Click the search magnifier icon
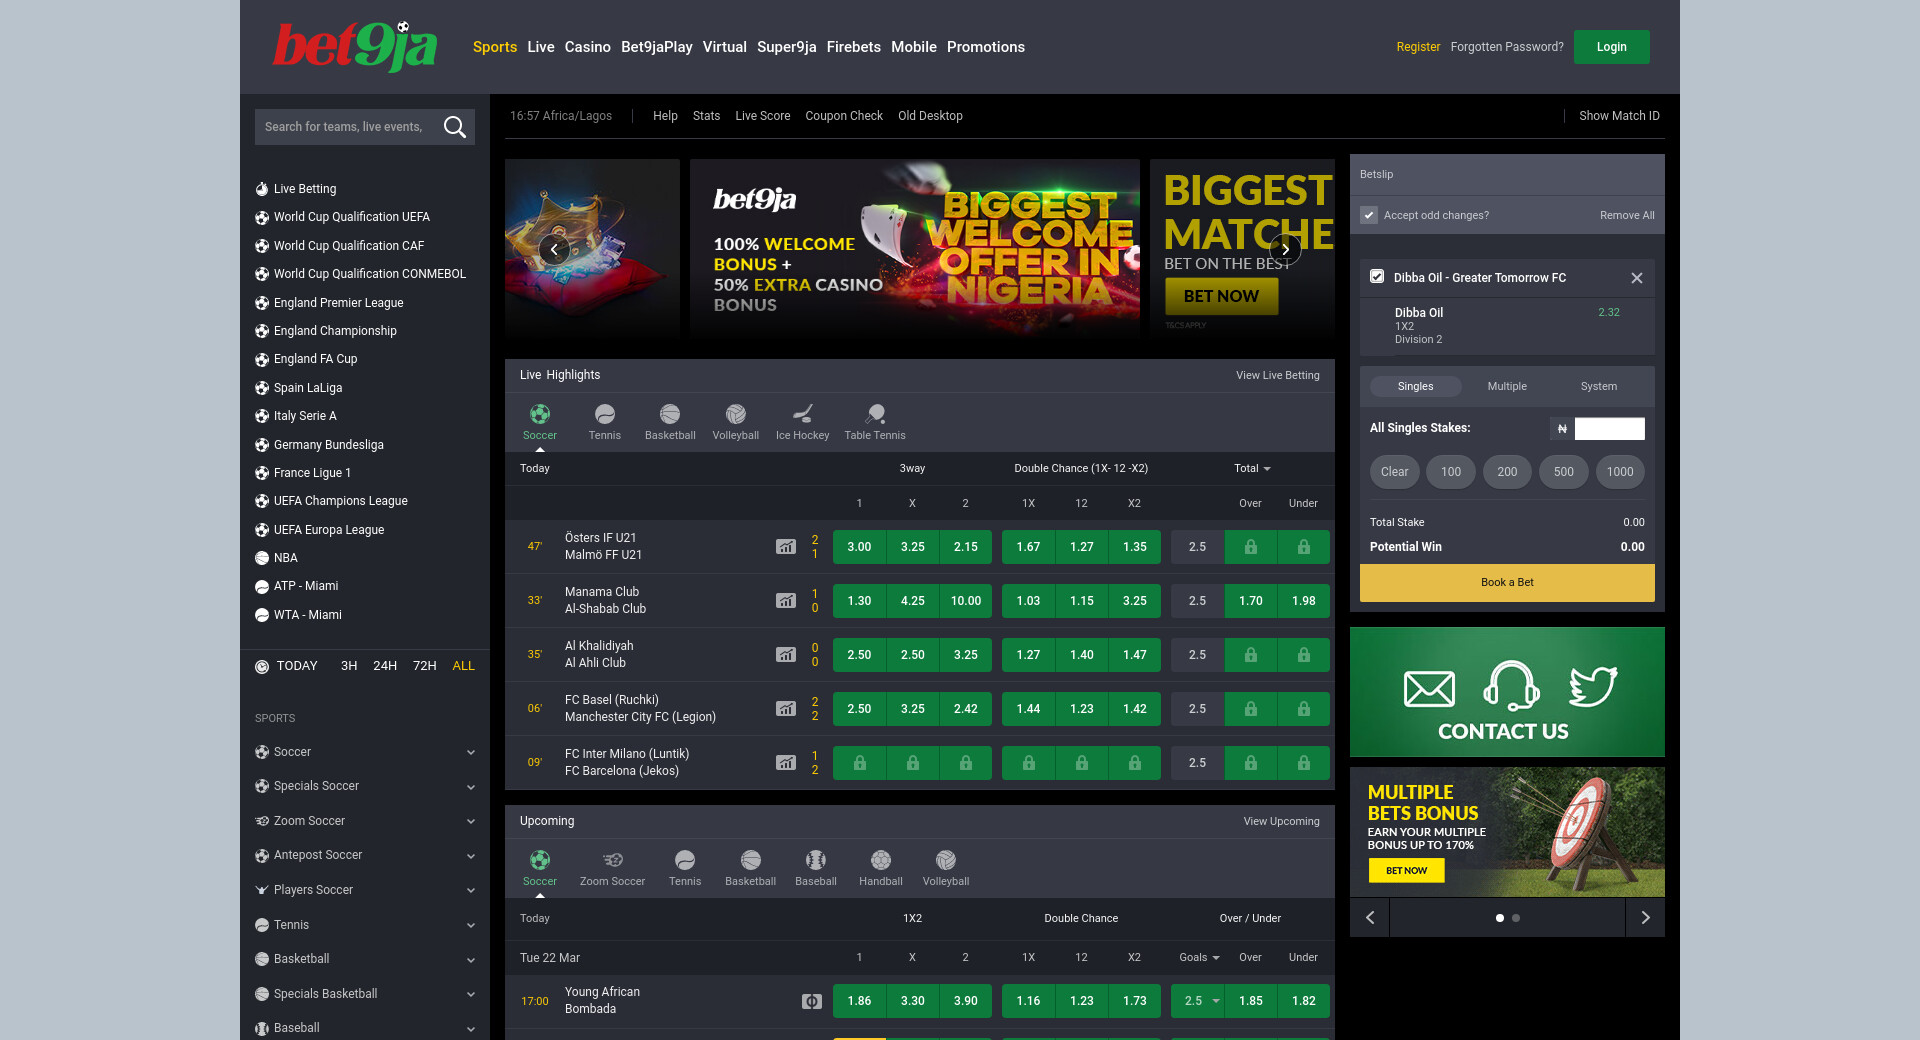 pos(454,127)
